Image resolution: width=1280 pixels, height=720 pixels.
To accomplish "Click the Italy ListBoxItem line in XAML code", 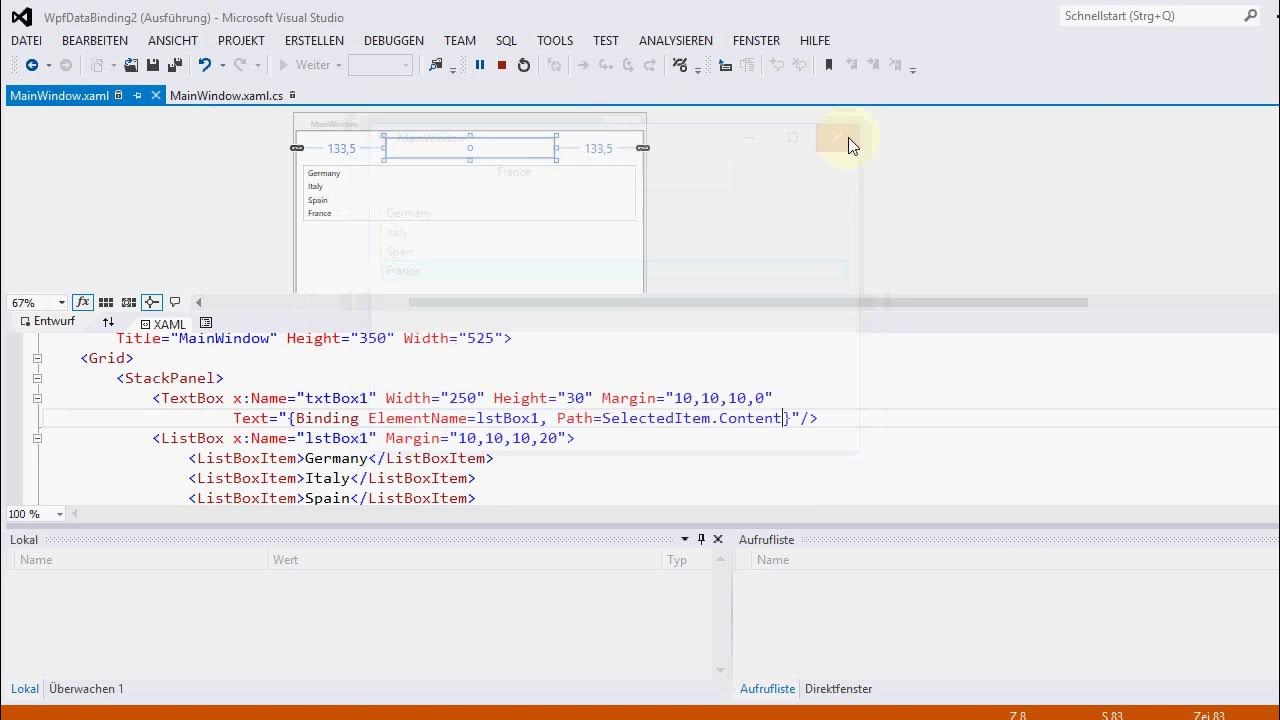I will (331, 478).
